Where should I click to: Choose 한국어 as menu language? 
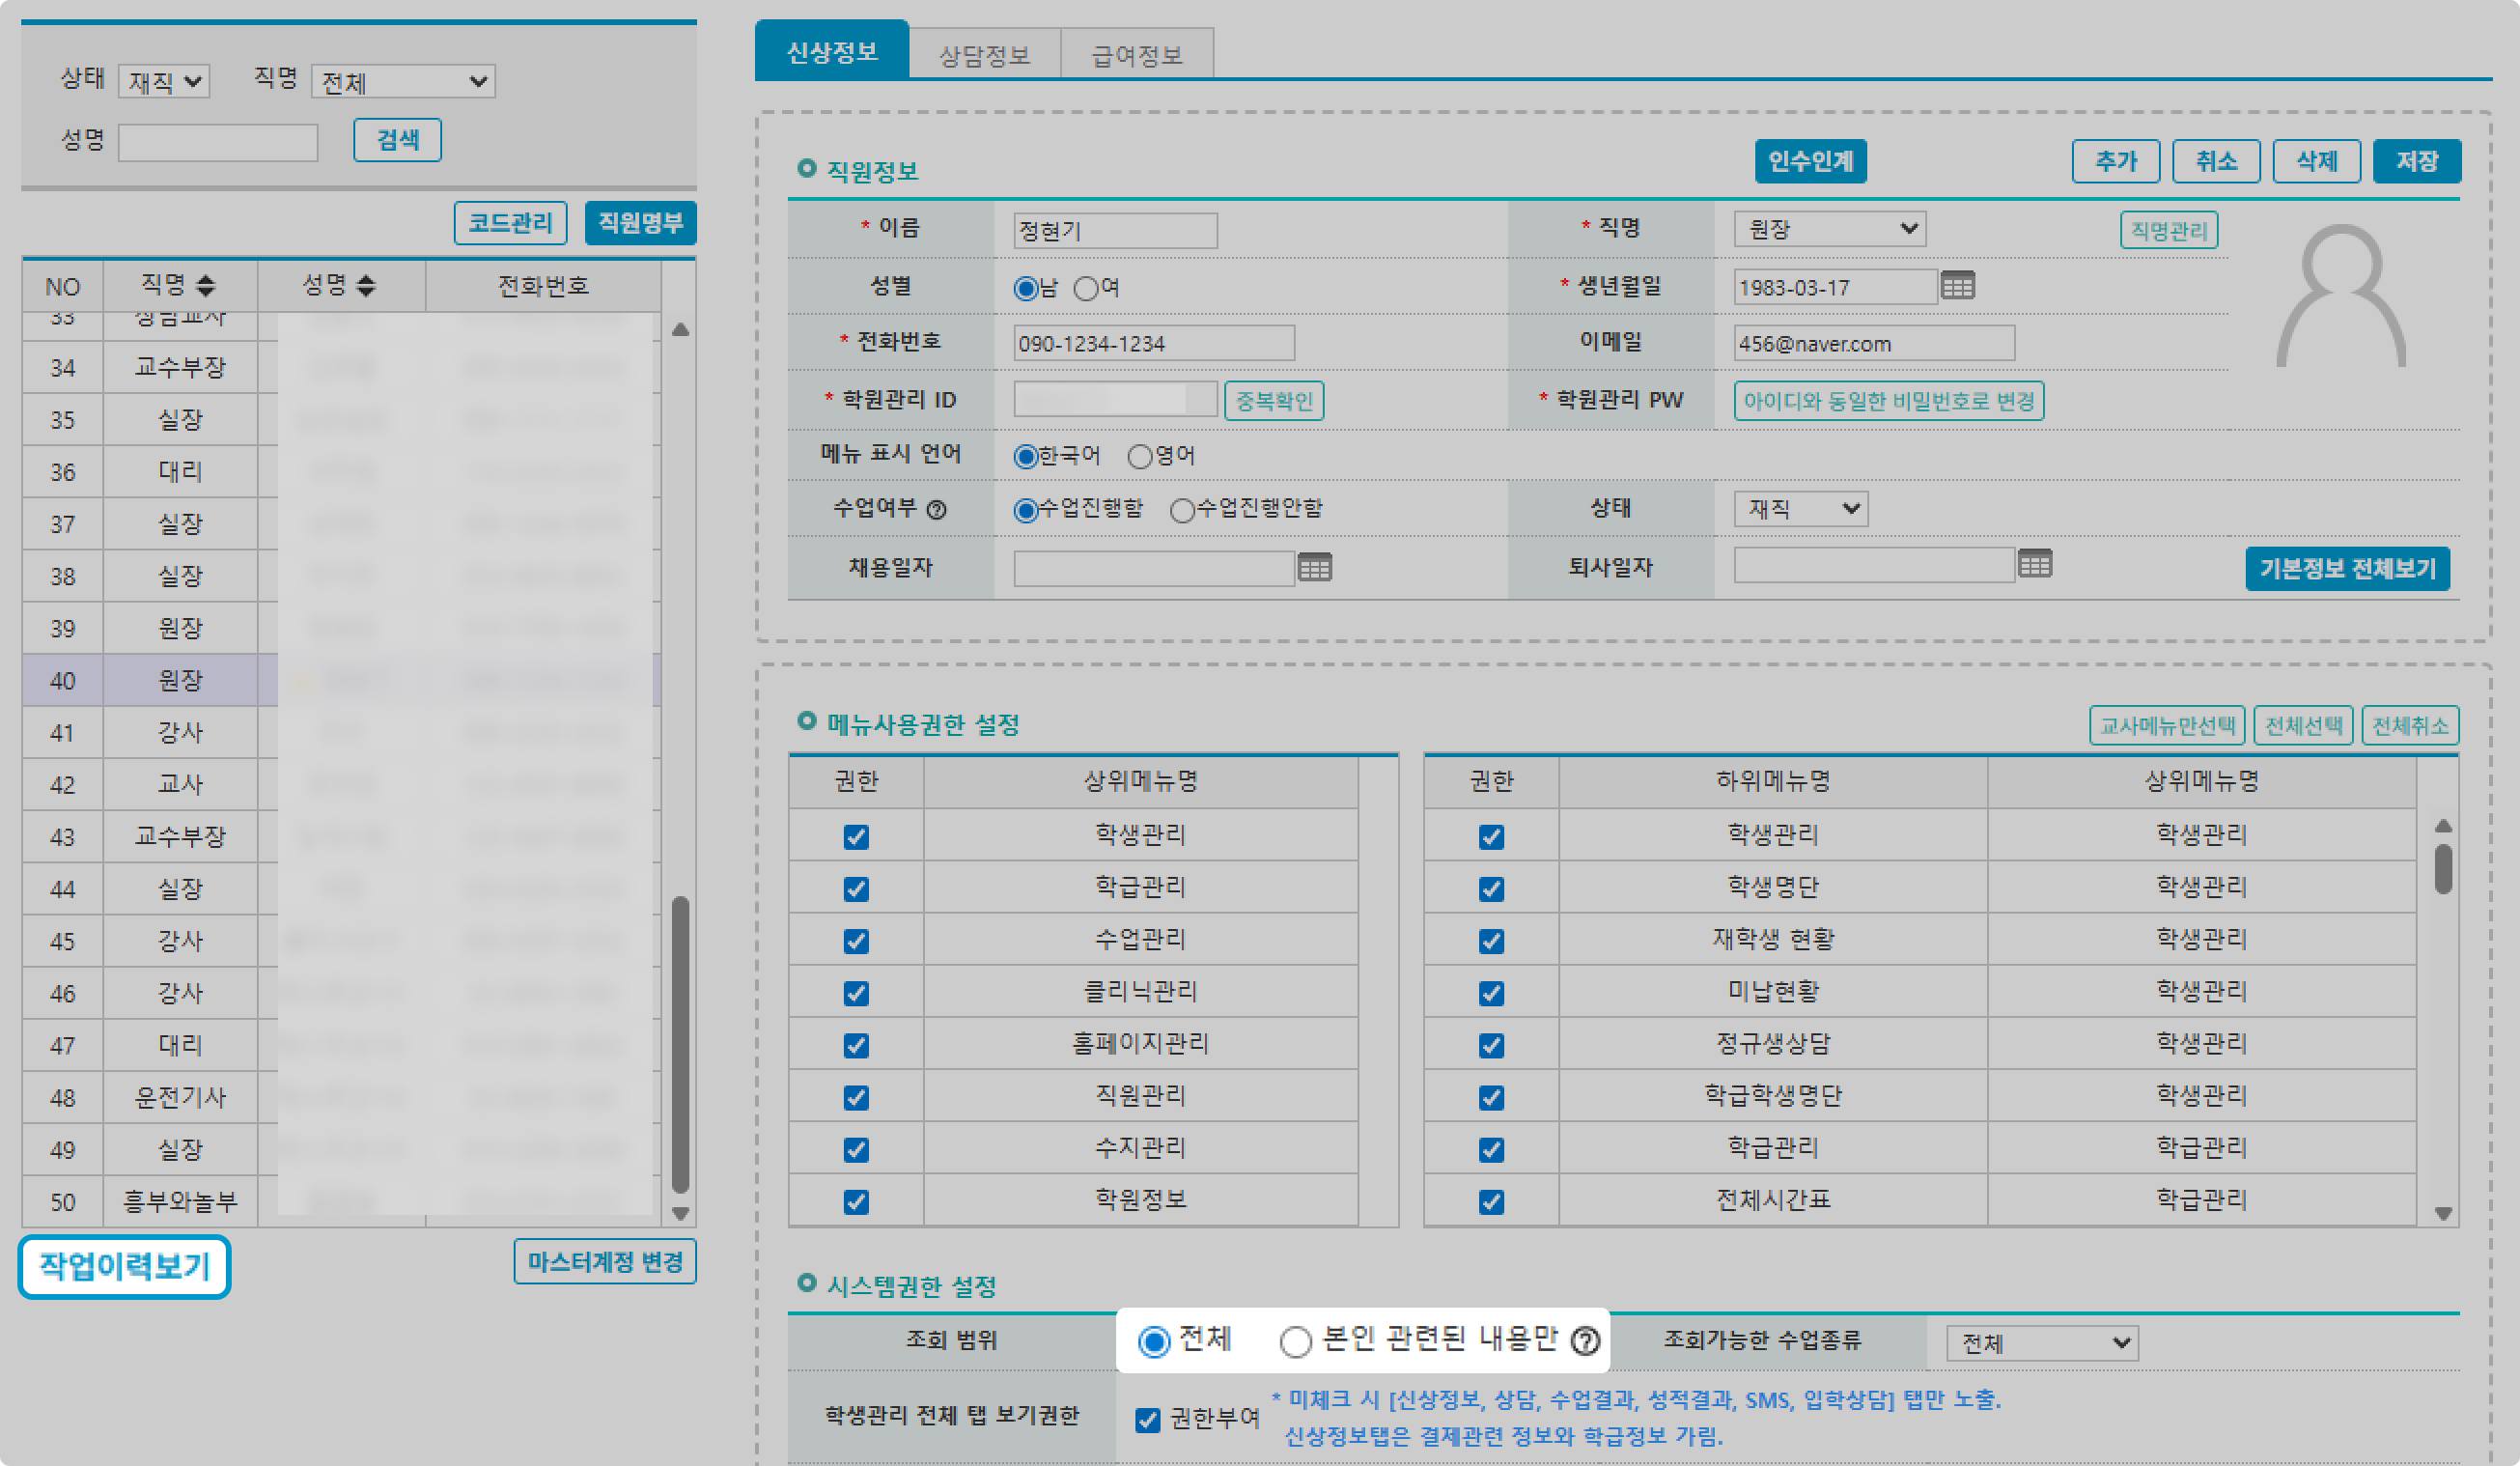1025,457
